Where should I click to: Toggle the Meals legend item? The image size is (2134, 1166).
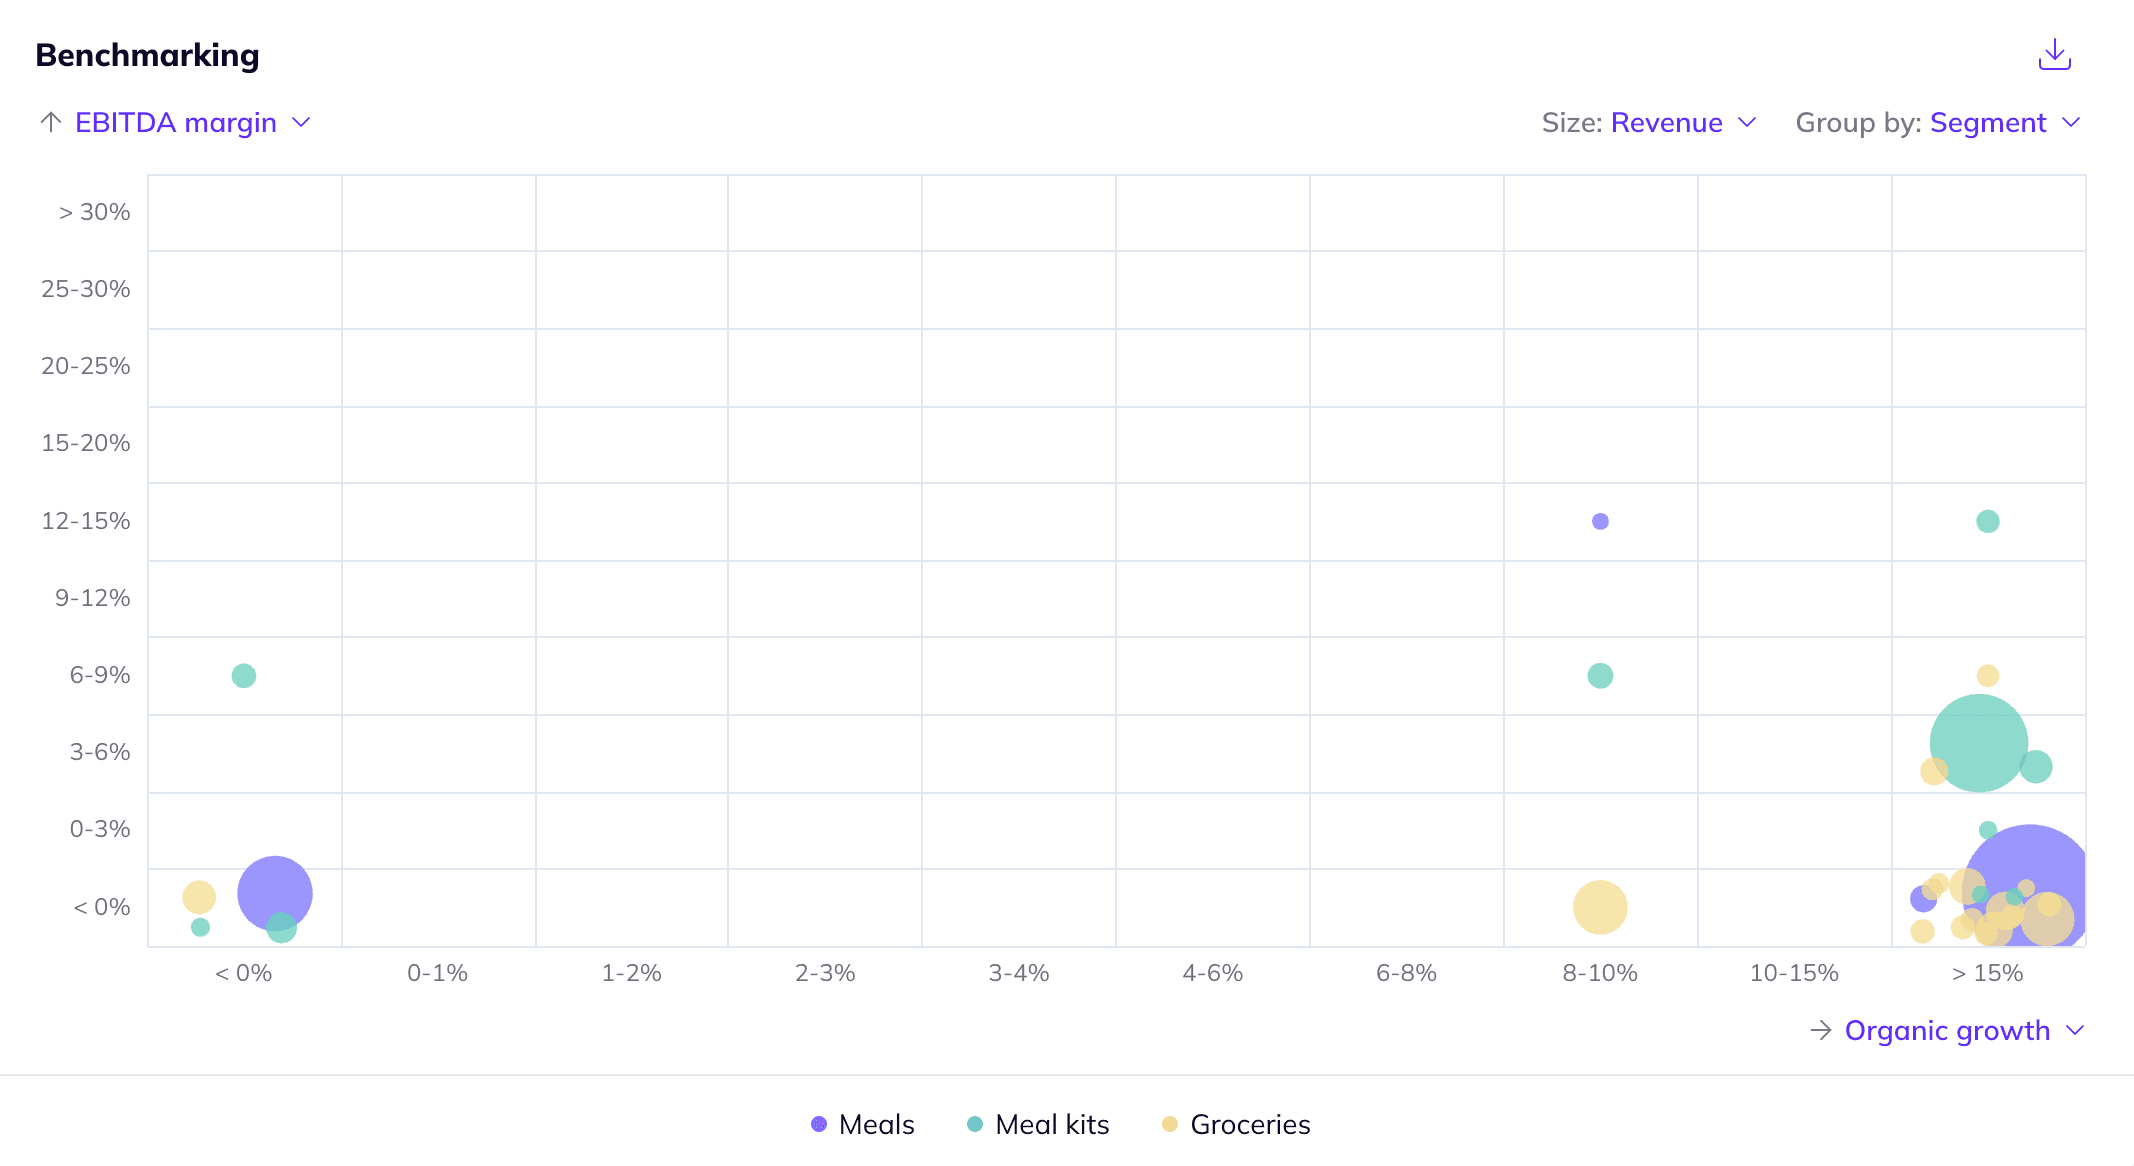click(876, 1124)
